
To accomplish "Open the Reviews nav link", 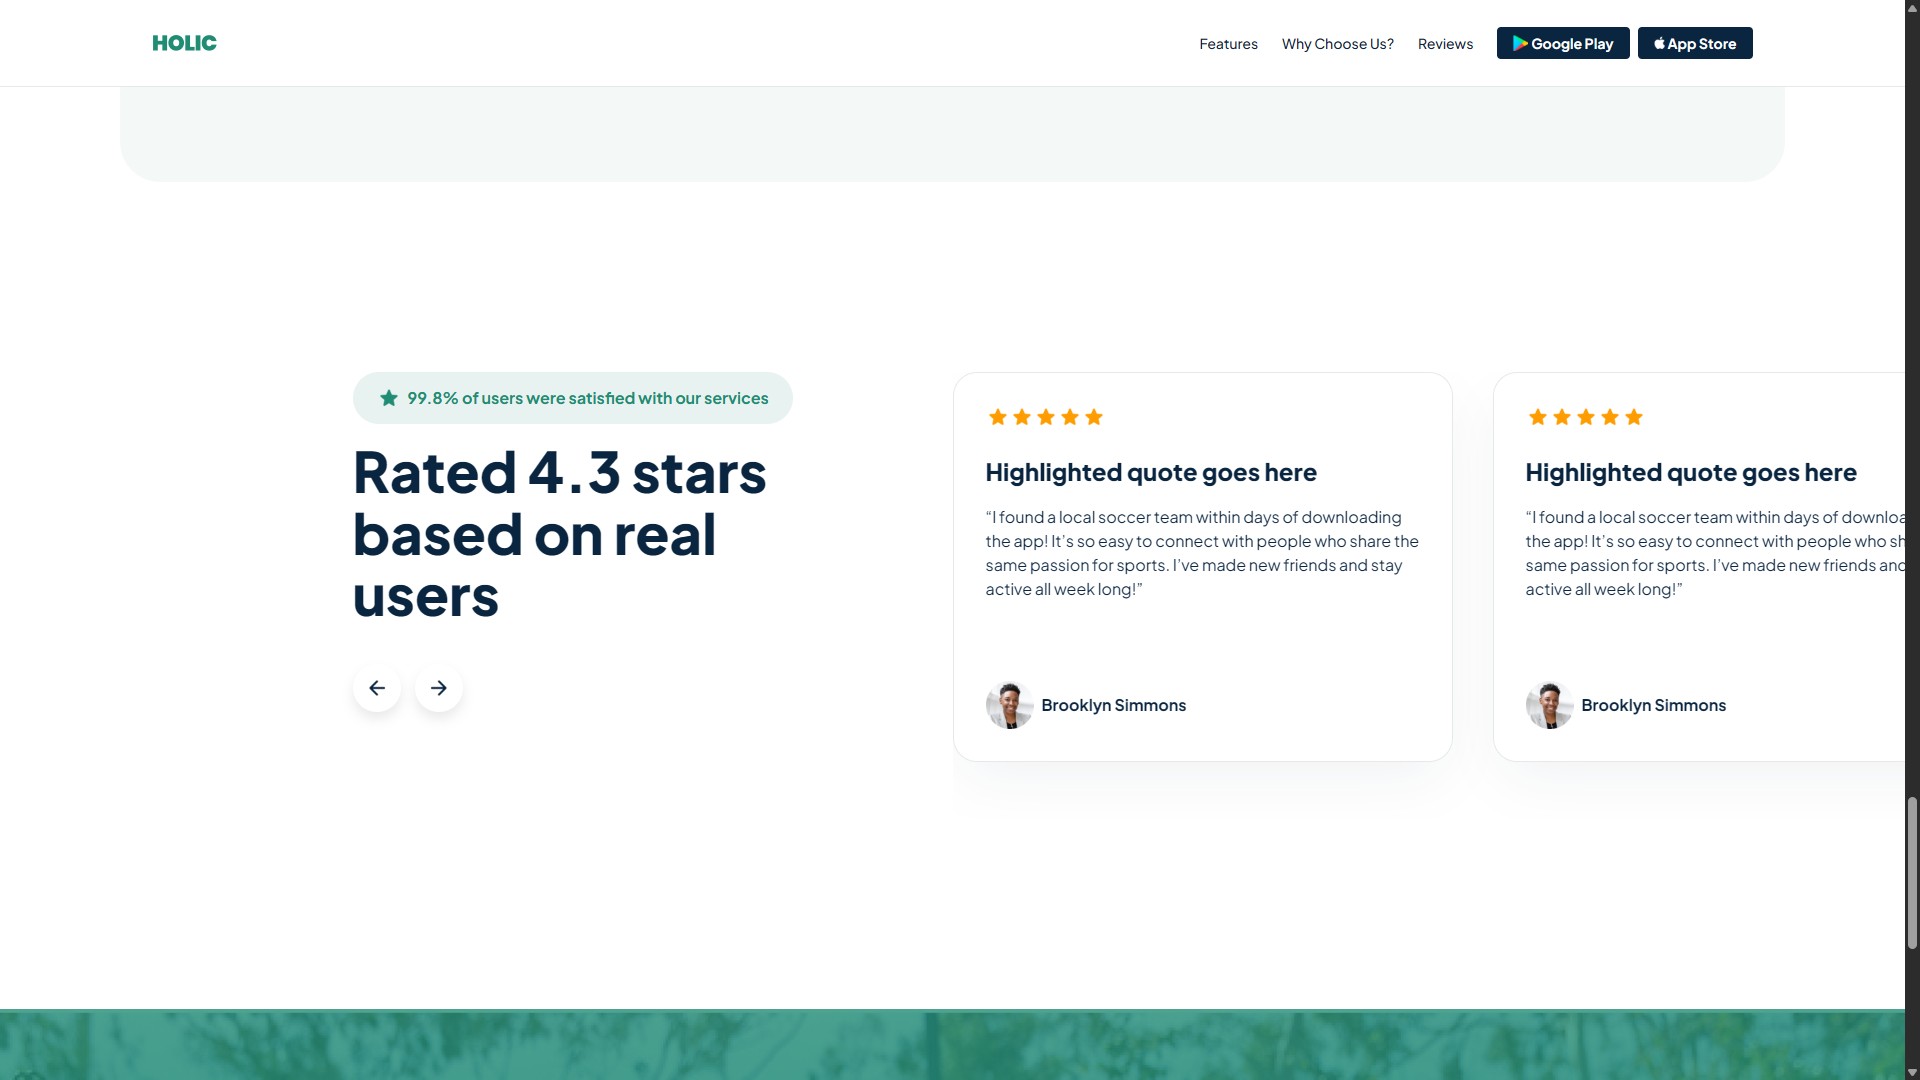I will click(x=1445, y=44).
